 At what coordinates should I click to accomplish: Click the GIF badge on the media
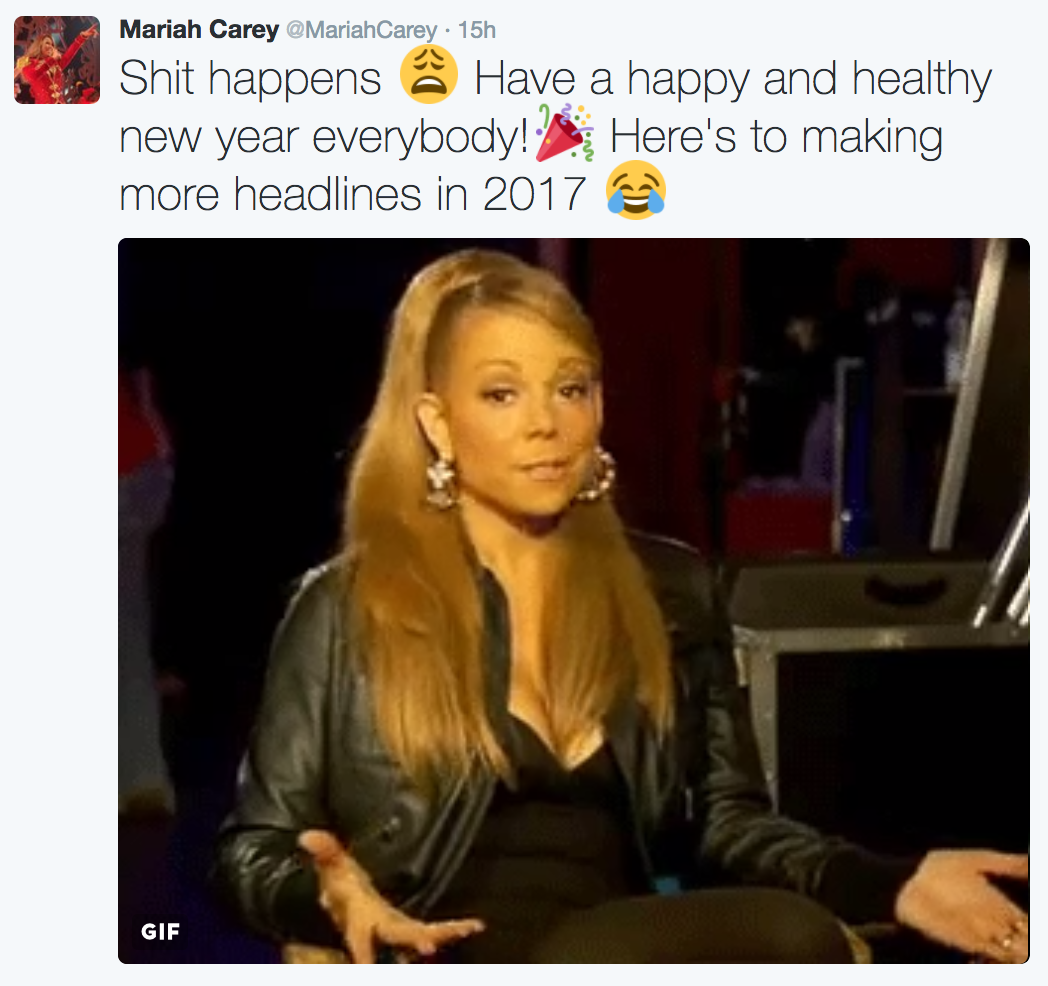(160, 931)
